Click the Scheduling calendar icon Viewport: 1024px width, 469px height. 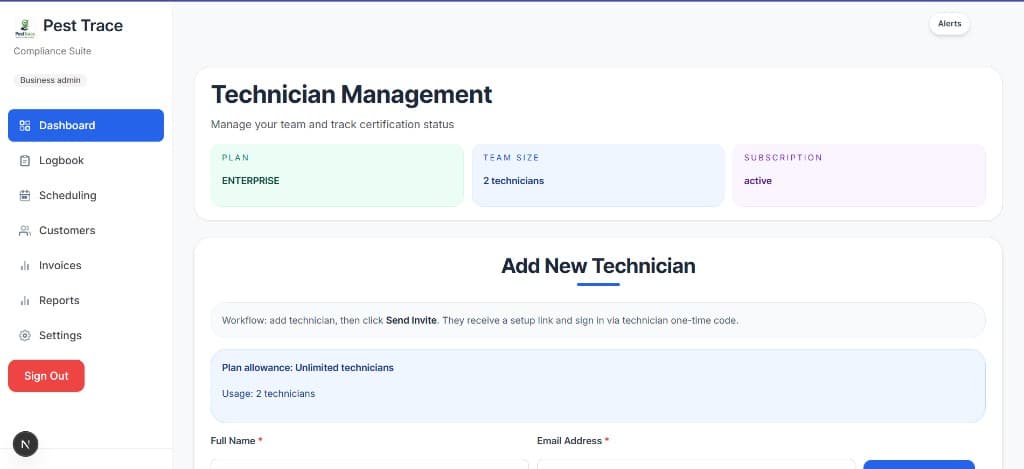[25, 195]
